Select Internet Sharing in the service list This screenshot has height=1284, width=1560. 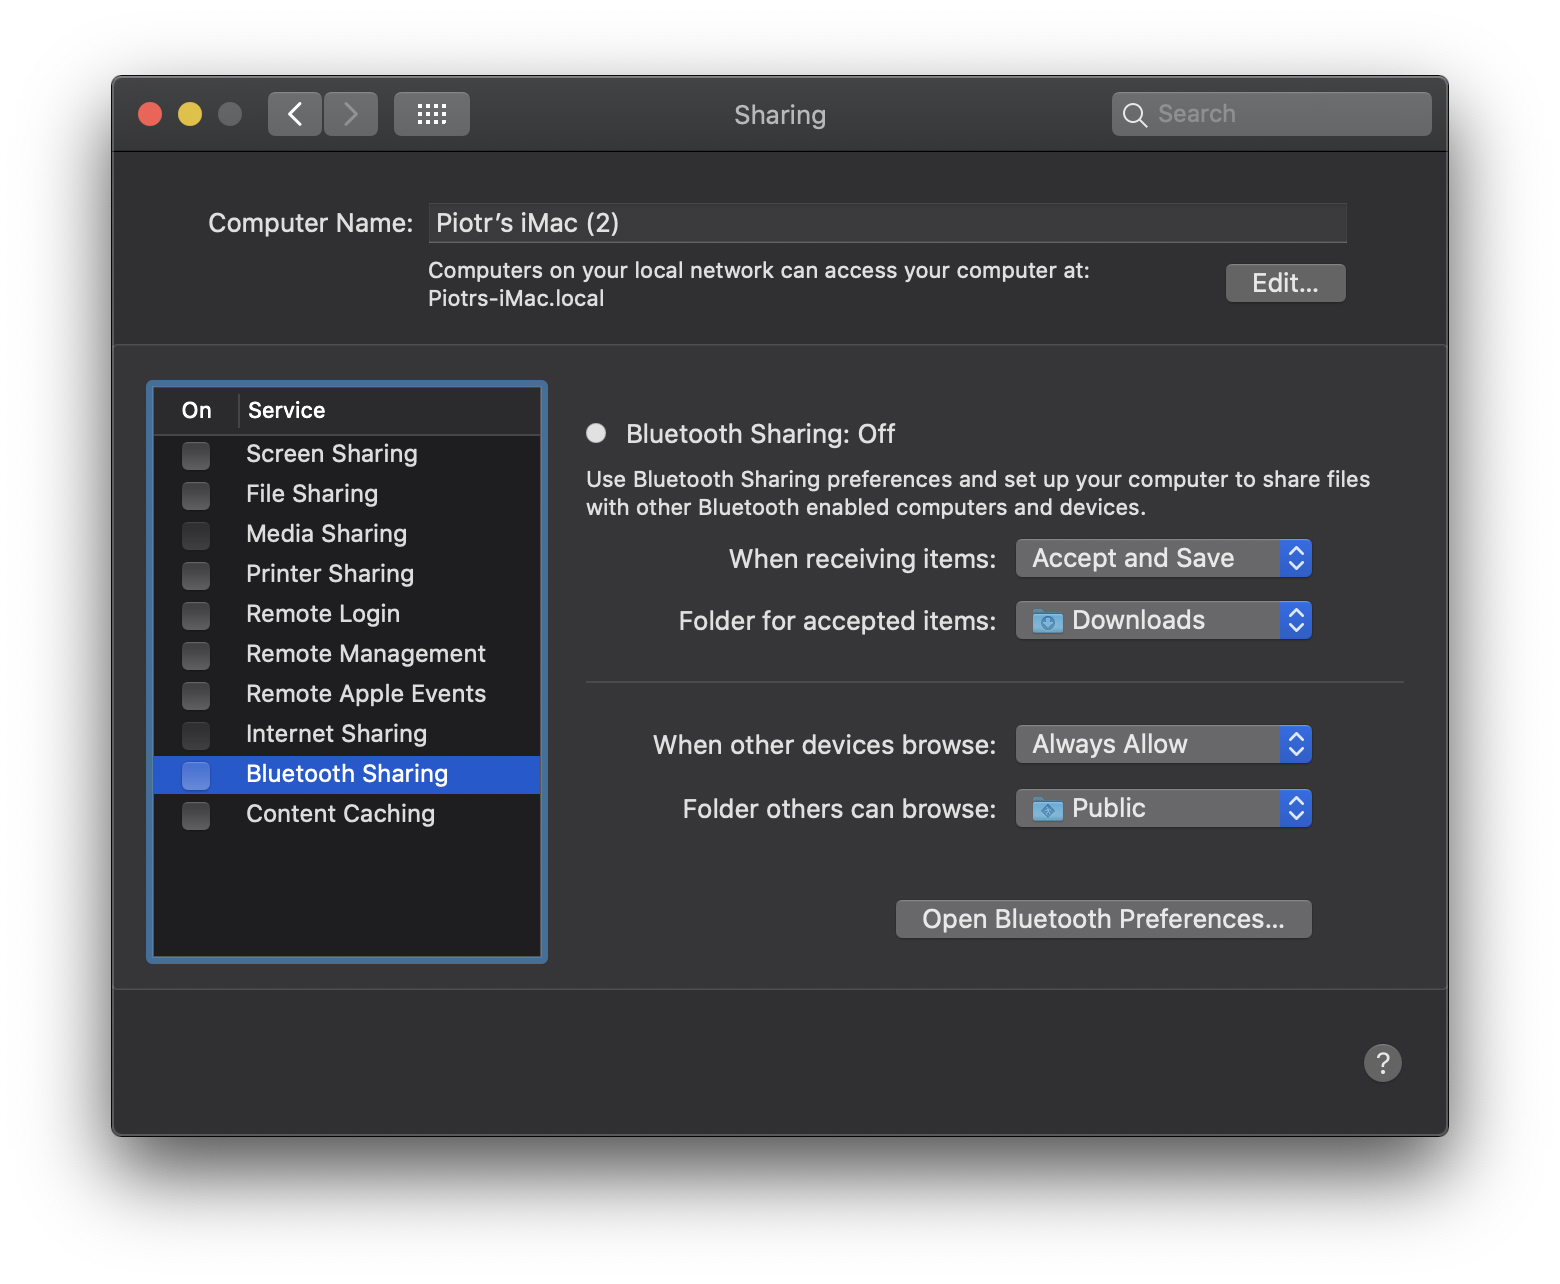point(336,734)
